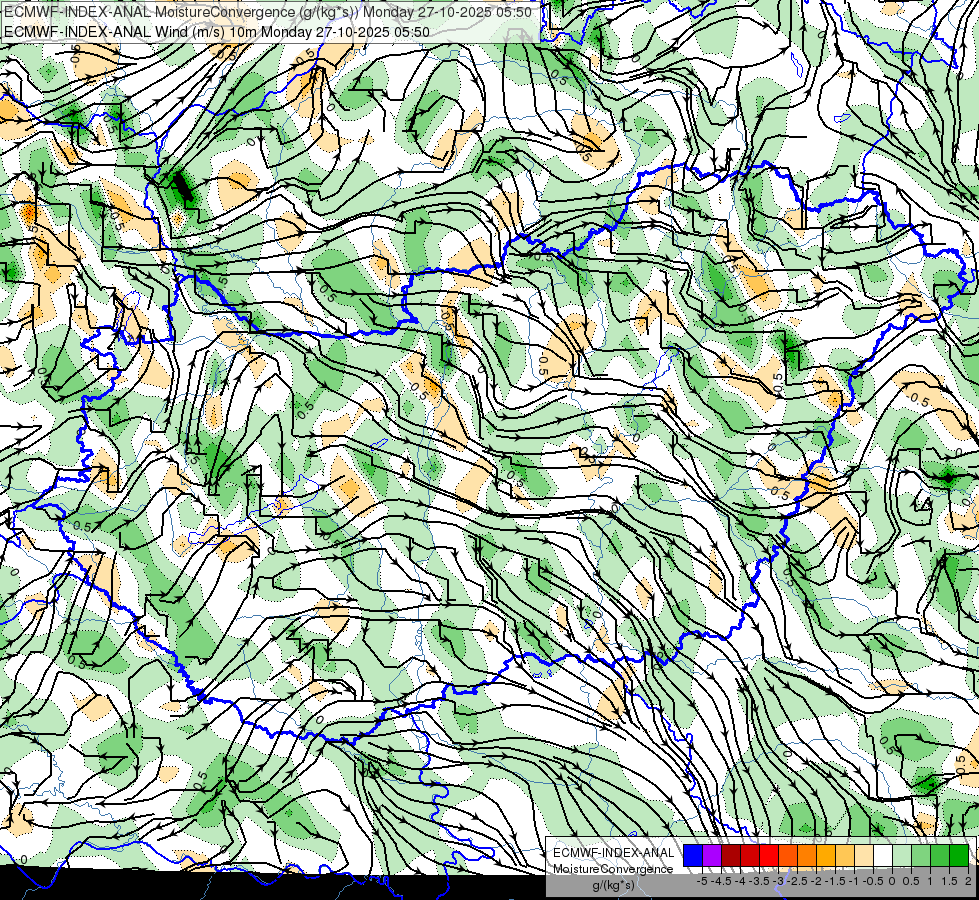Click the blue legend color swatch
Screen dimensions: 979x900
click(x=693, y=856)
